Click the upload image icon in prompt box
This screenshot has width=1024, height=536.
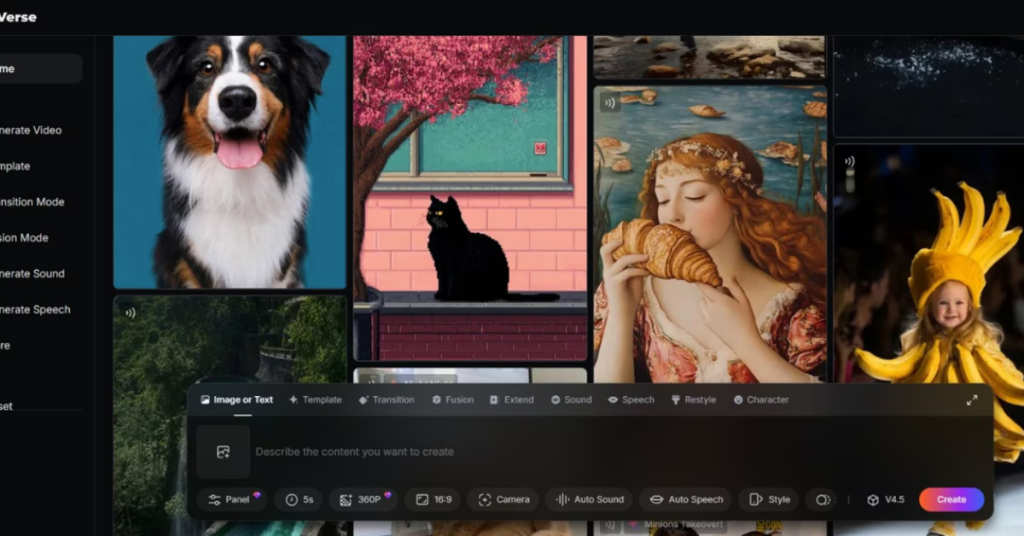223,452
